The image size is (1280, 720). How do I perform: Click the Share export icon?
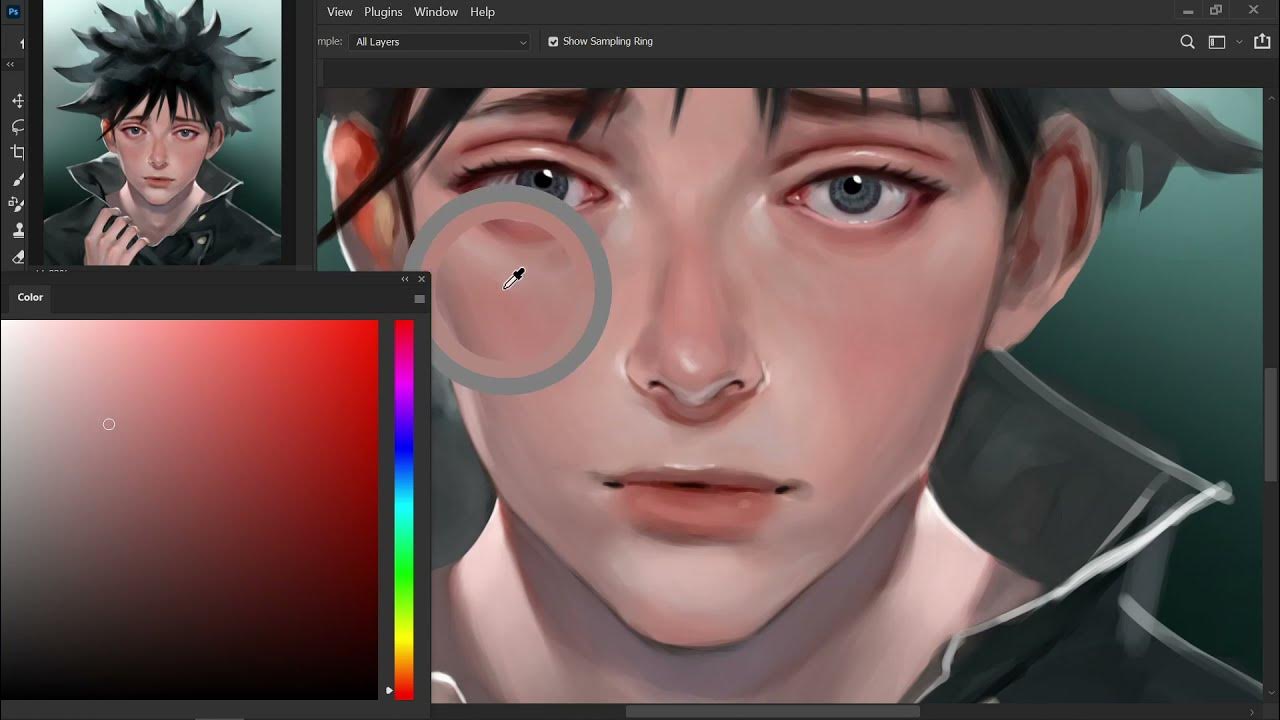(1260, 42)
